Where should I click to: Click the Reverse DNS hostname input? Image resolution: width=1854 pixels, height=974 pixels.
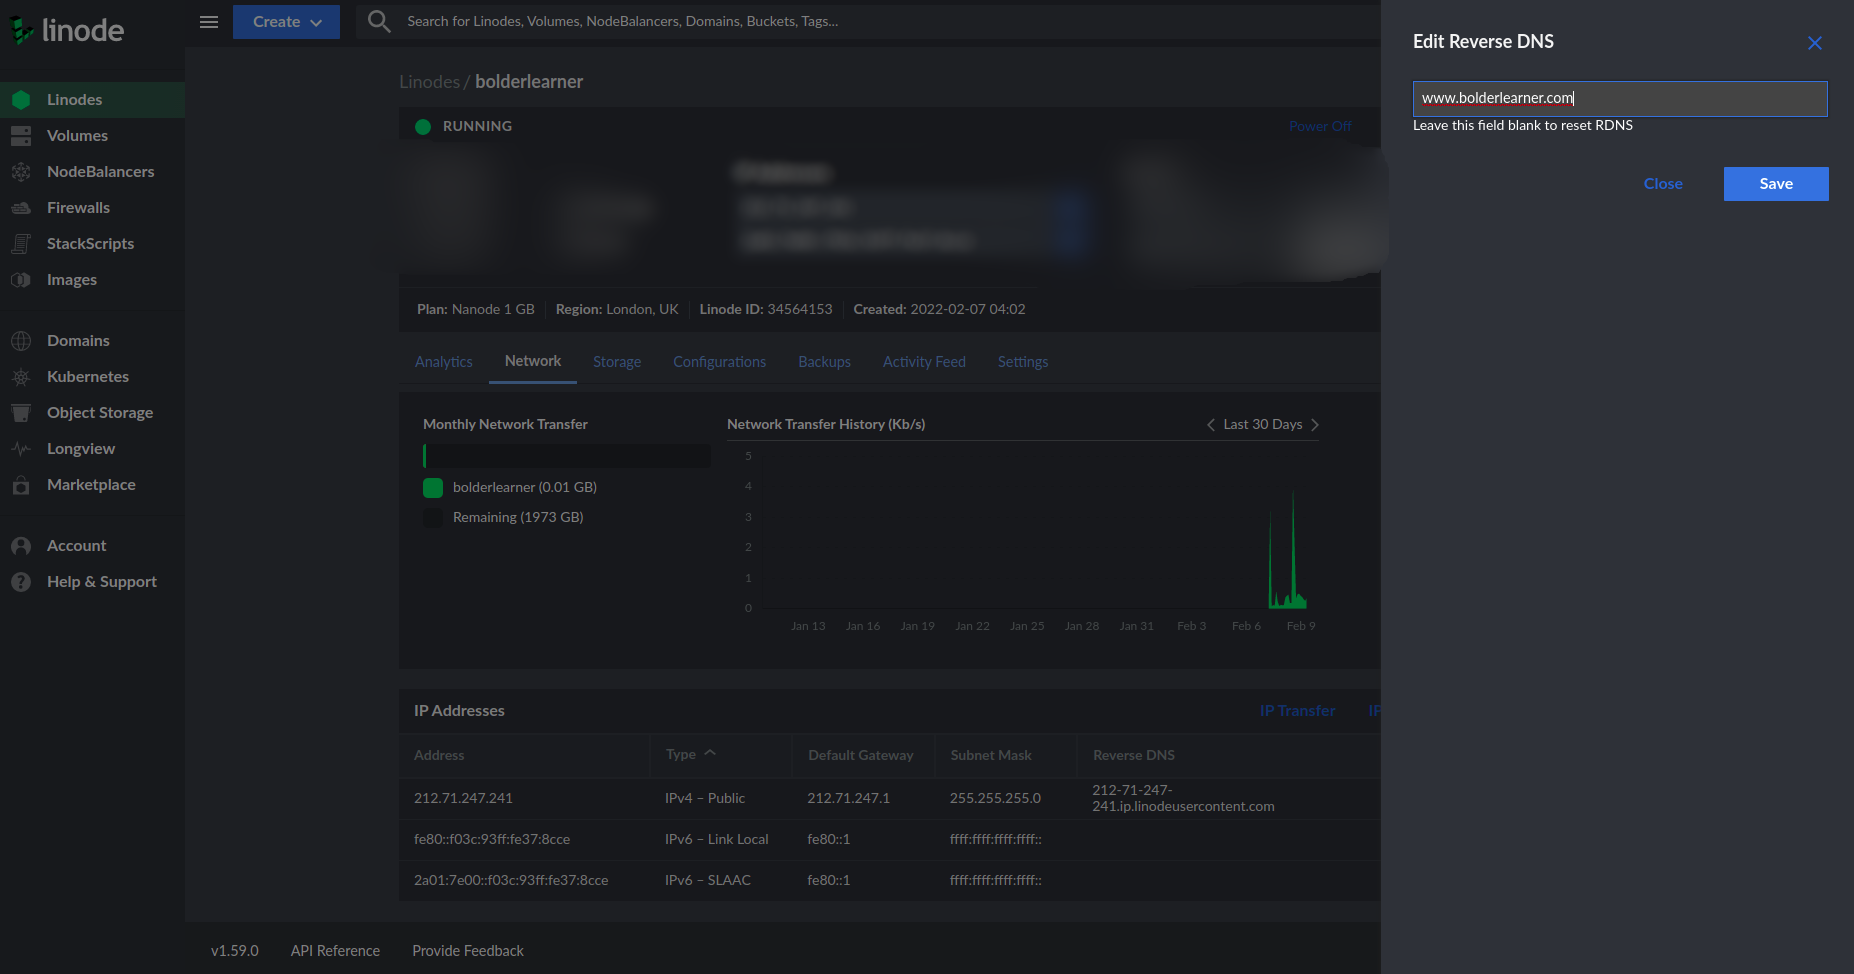click(x=1620, y=98)
